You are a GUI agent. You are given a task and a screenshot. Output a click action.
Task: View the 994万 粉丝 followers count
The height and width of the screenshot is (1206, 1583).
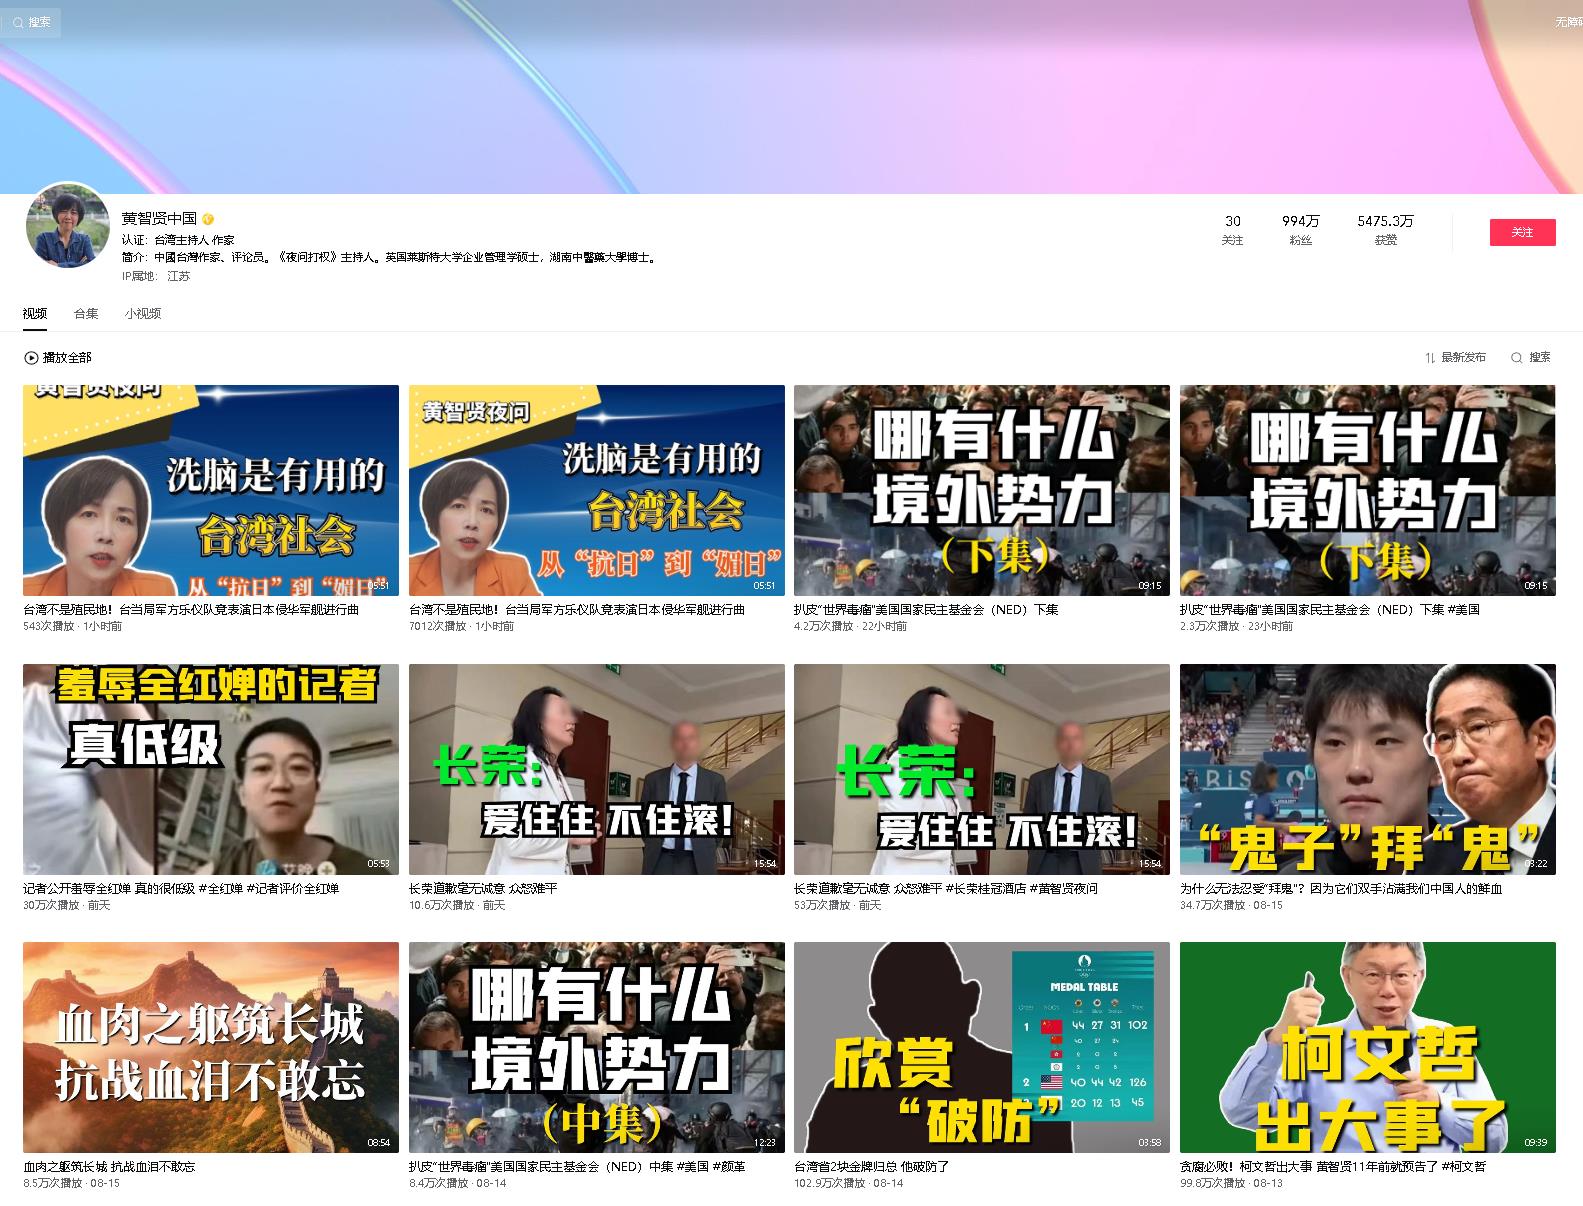pos(1300,229)
